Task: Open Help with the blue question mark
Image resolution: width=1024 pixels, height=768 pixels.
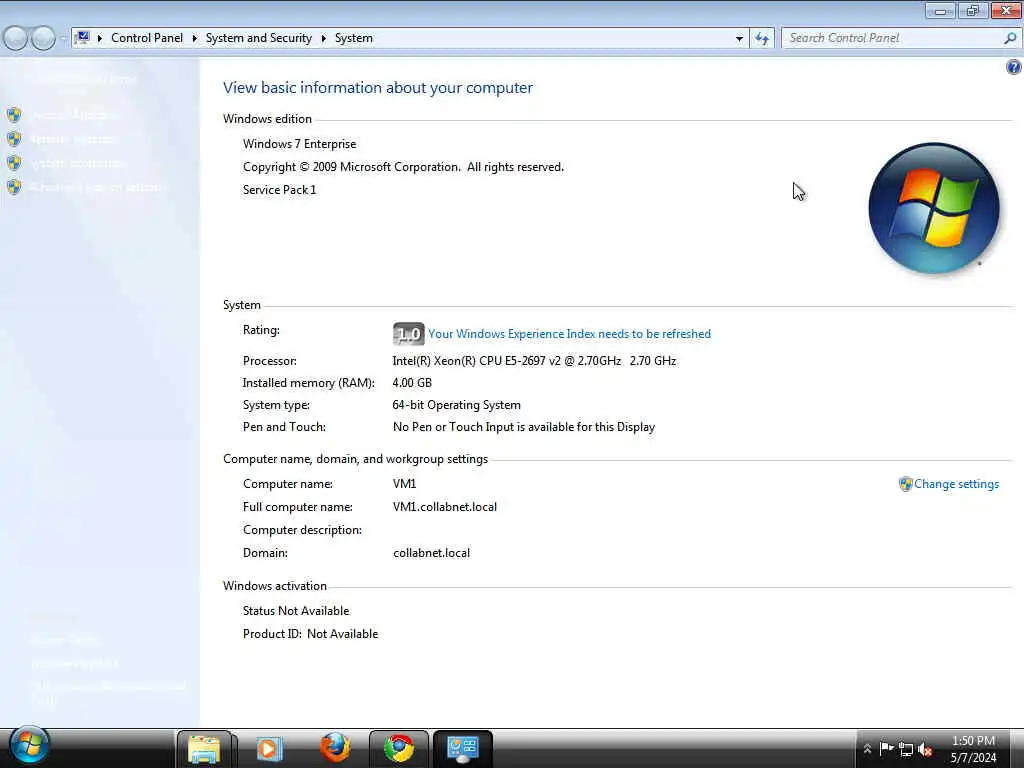Action: pos(1014,67)
